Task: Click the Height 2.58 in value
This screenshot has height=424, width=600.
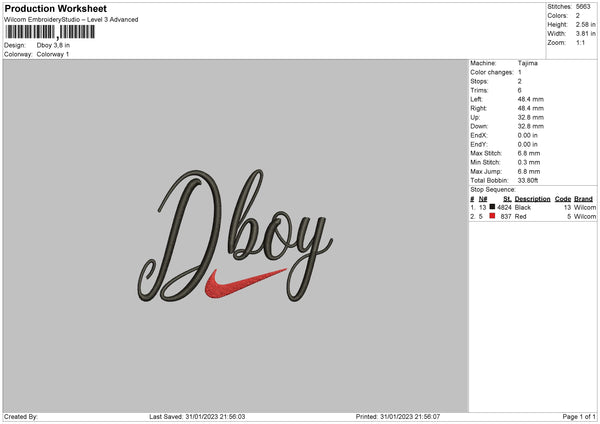Action: tap(585, 24)
